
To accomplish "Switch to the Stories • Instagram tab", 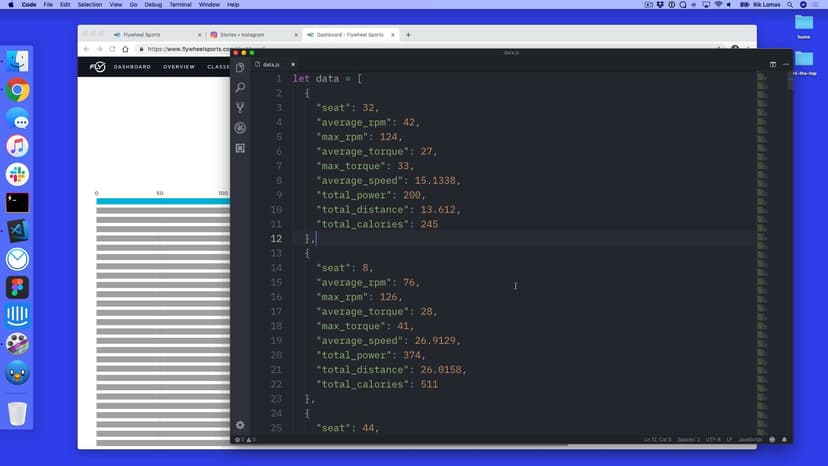I will pos(250,35).
